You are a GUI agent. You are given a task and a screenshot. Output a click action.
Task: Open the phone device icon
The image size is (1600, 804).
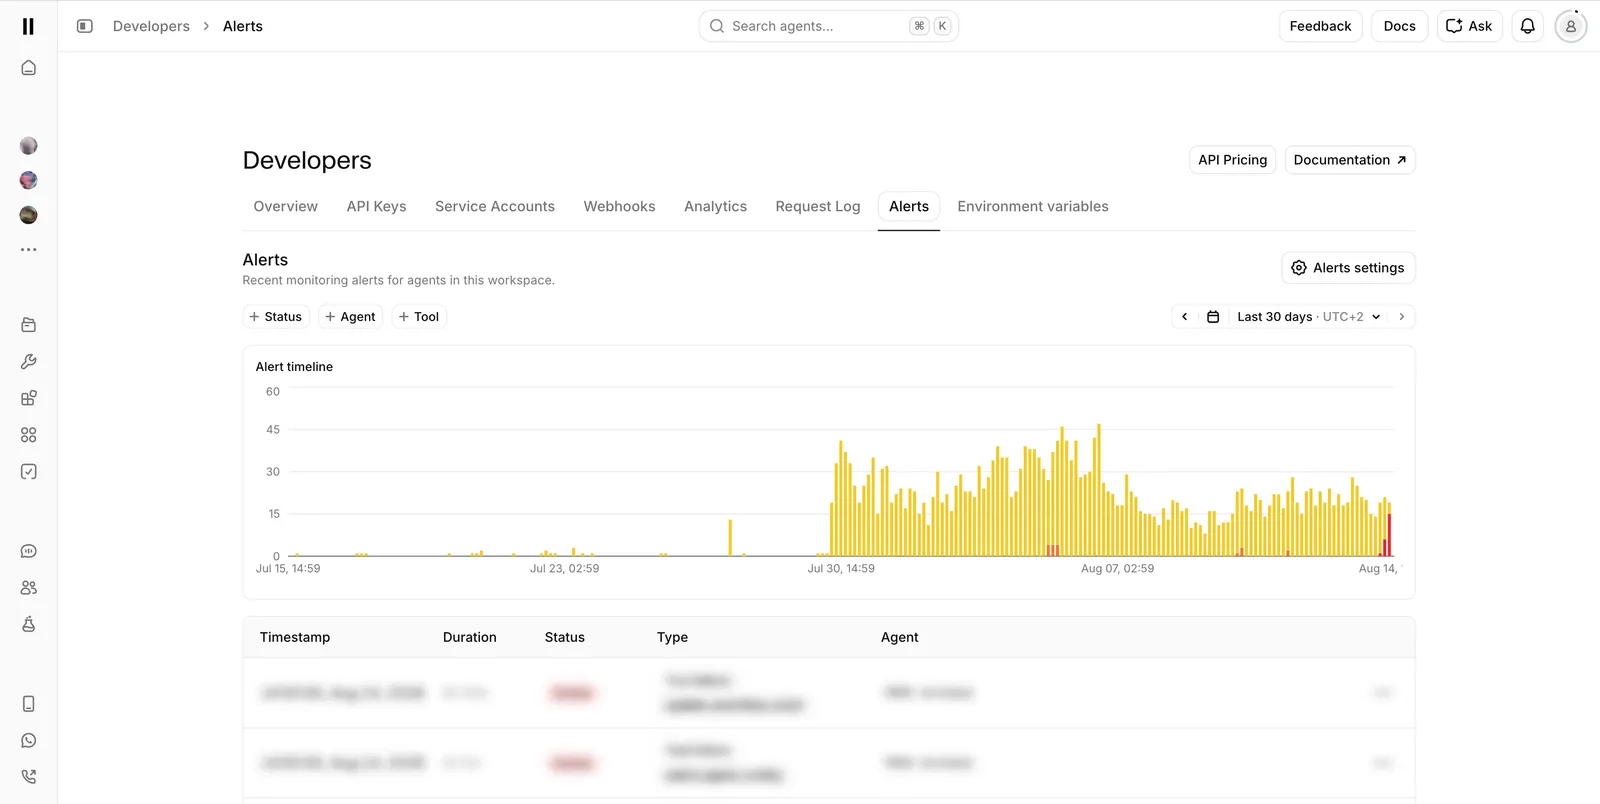pos(29,704)
